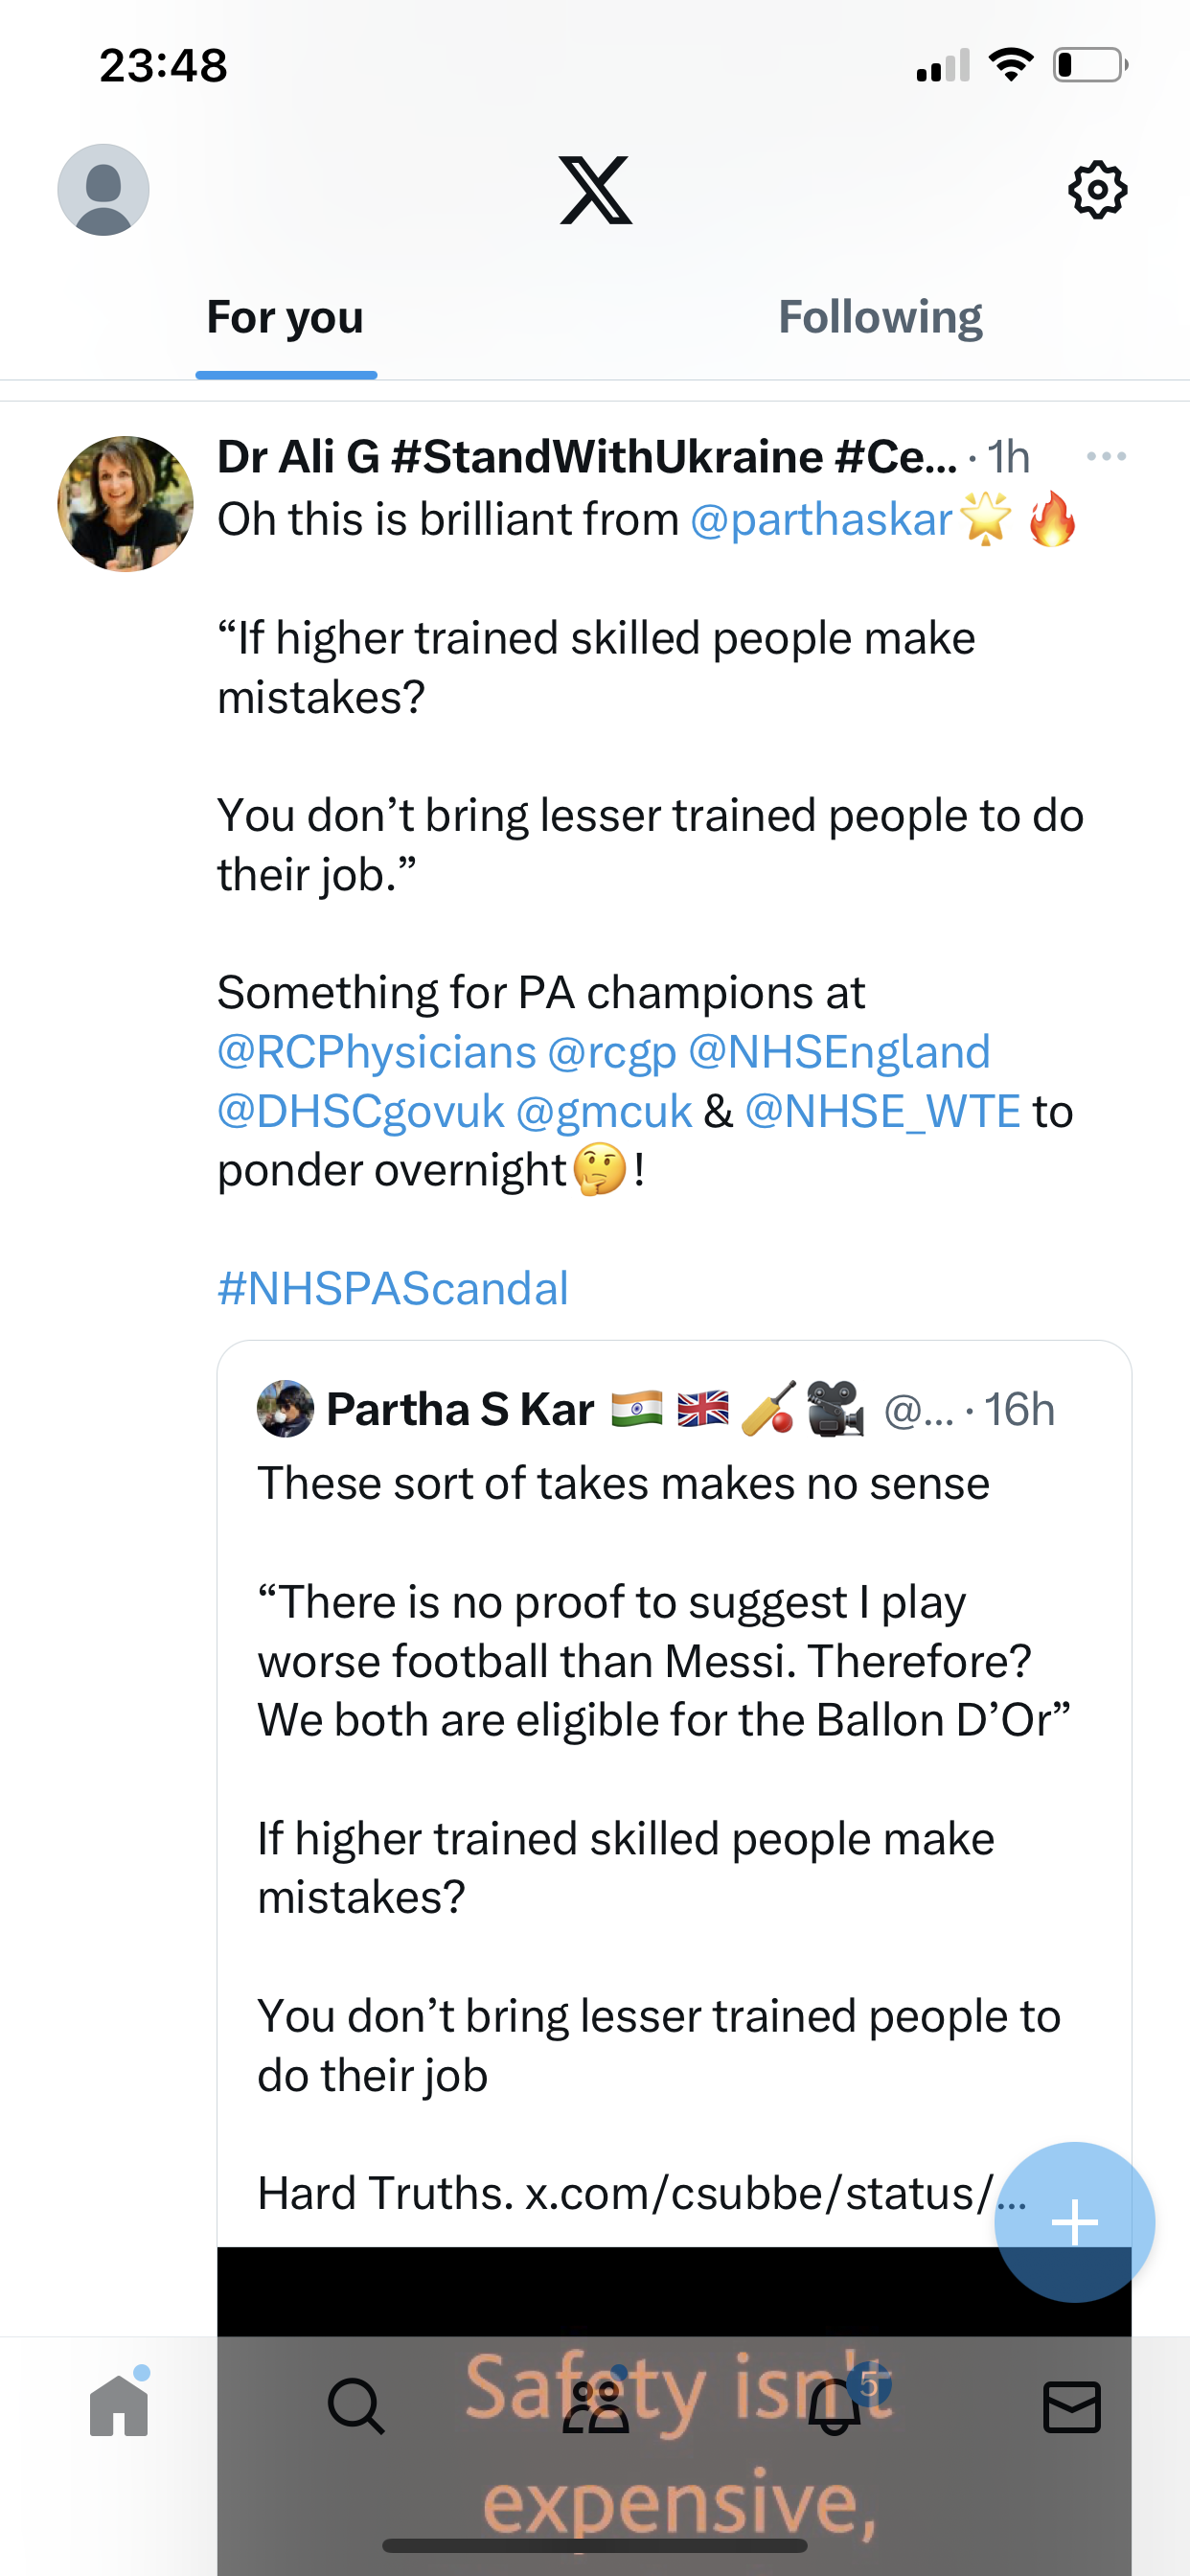This screenshot has width=1190, height=2576.
Task: Open the three-dot menu on Dr Ali G's post
Action: pyautogui.click(x=1106, y=456)
